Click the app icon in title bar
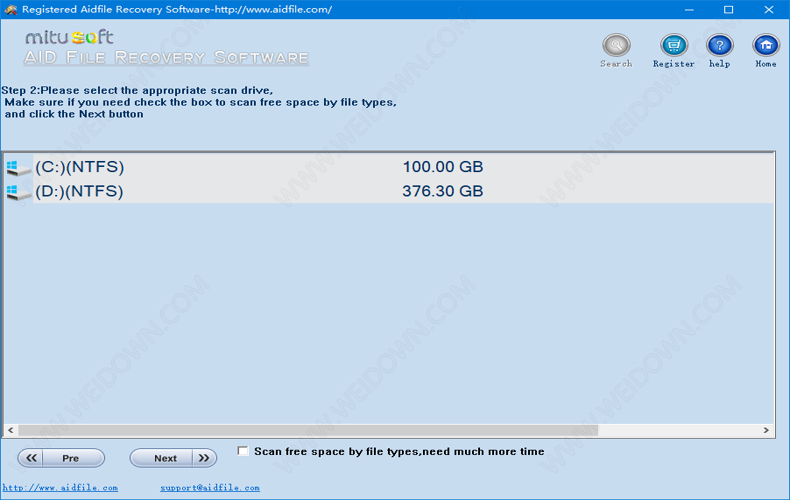Screen dimensions: 790x500 point(12,9)
